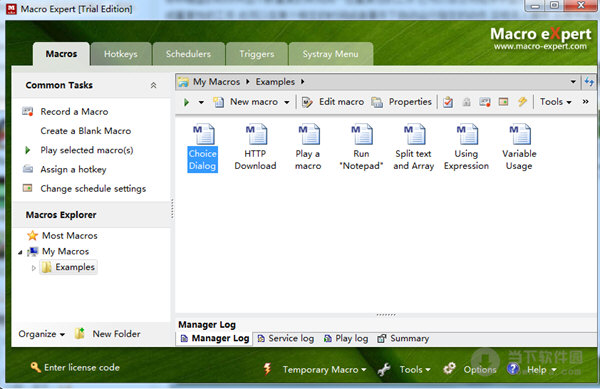The image size is (600, 389).
Task: Open the New macro dropdown arrow
Action: coord(287,102)
